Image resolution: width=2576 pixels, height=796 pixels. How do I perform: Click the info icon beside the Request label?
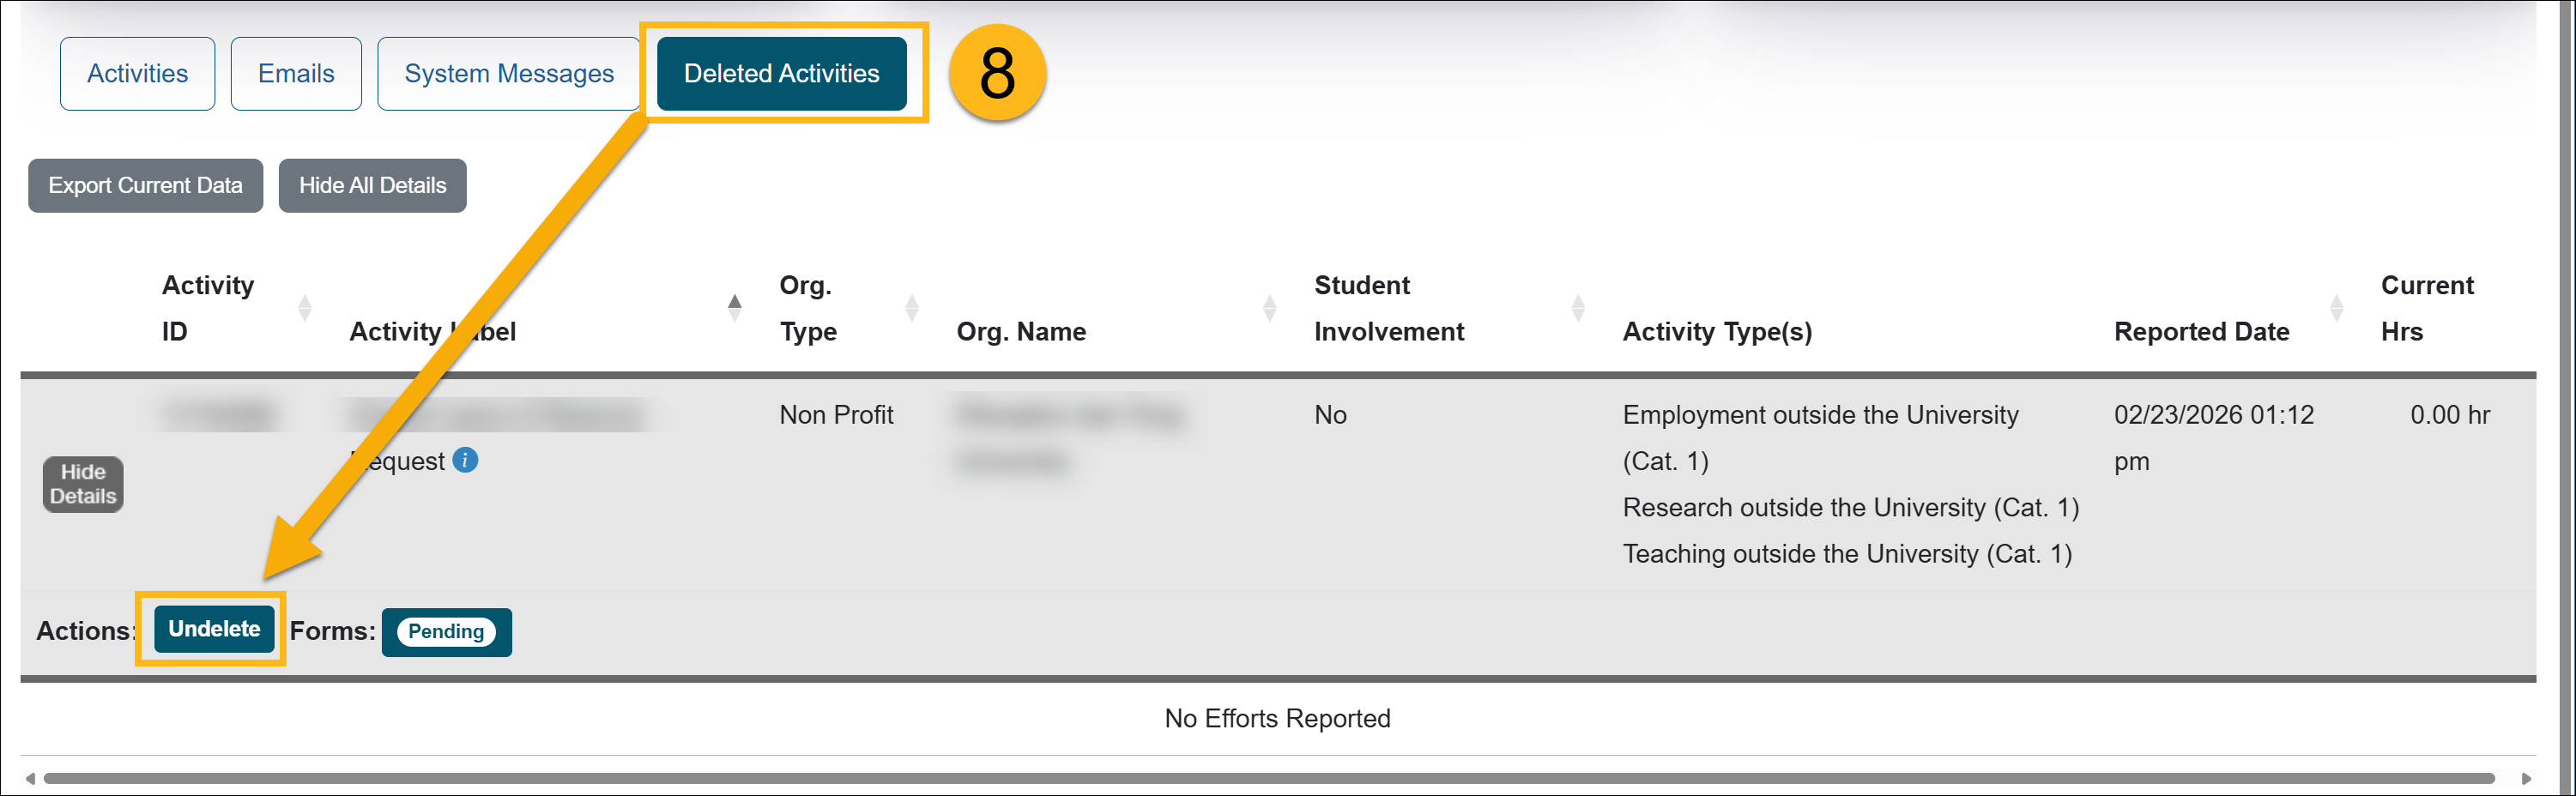pos(466,461)
